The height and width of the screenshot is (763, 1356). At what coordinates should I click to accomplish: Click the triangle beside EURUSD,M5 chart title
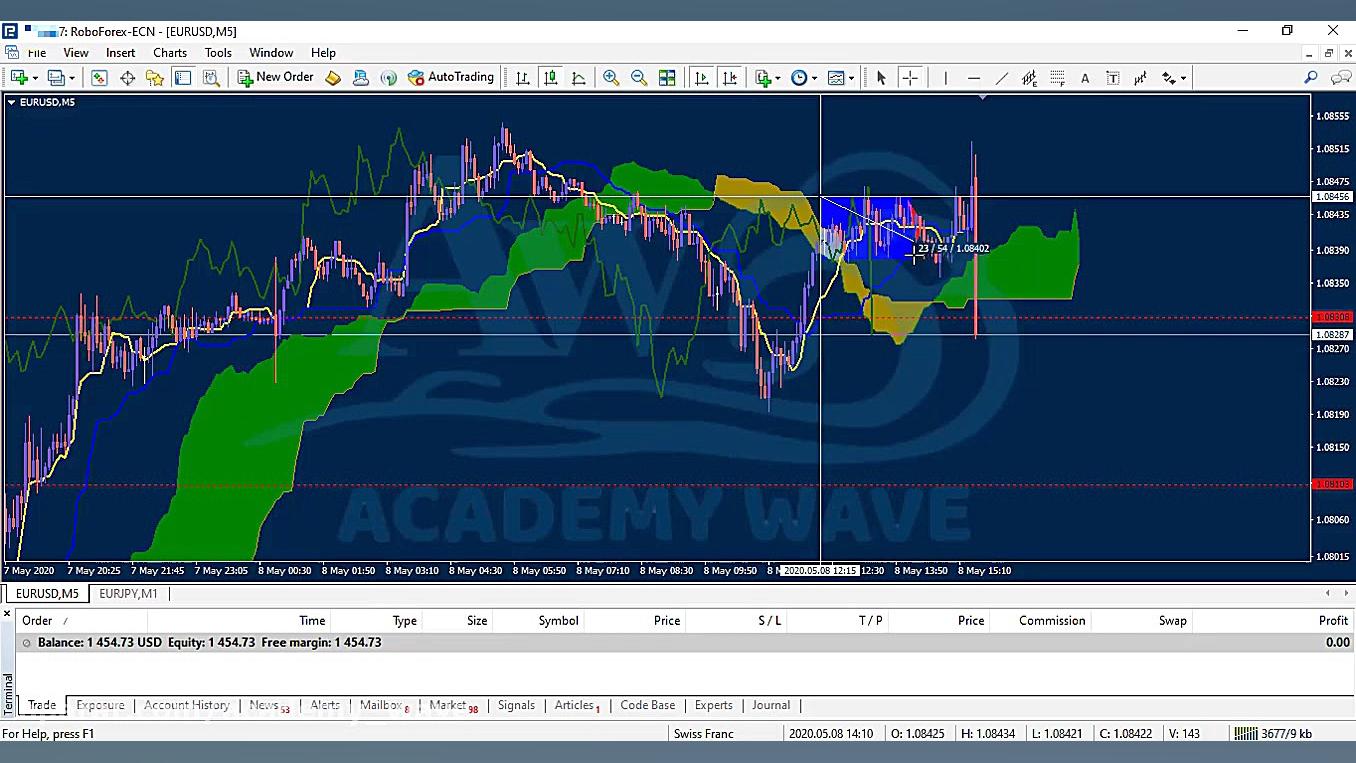pos(11,102)
